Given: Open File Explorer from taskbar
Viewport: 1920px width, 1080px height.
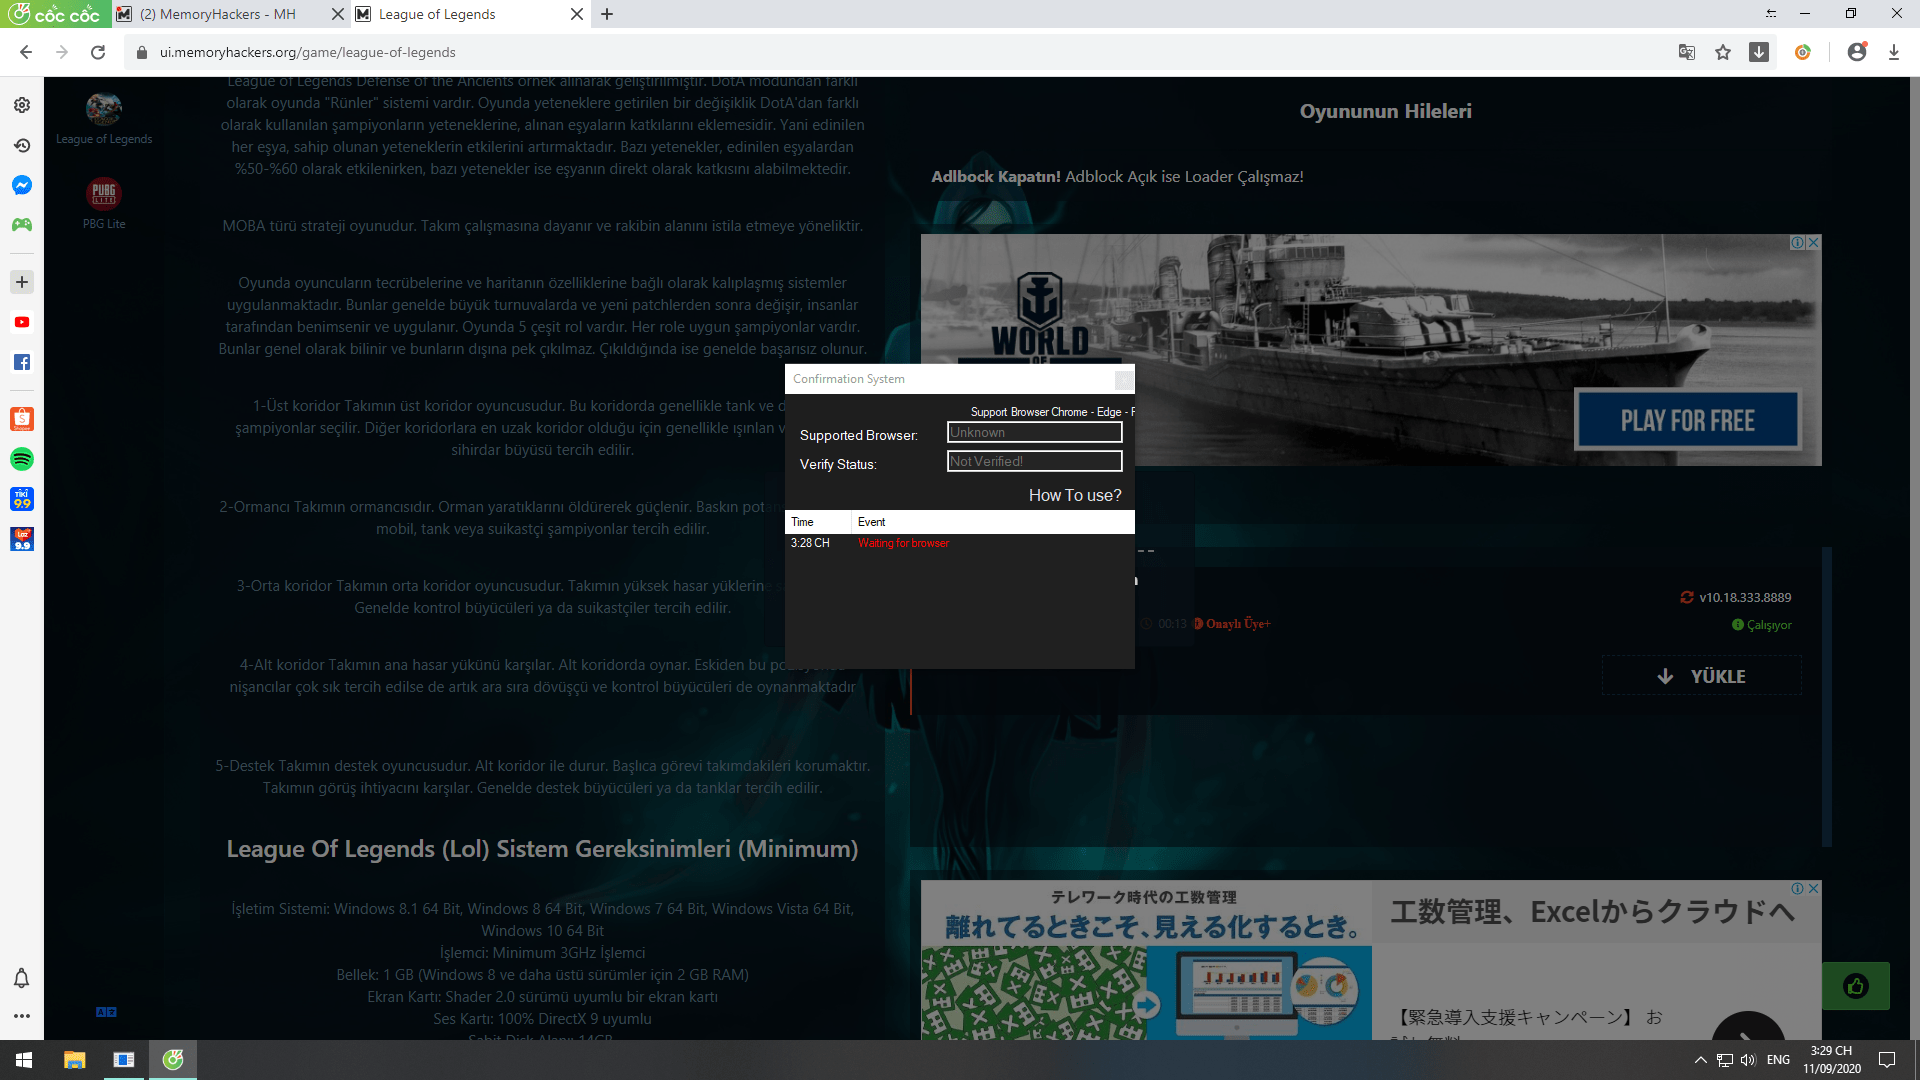Looking at the screenshot, I should coord(74,1060).
